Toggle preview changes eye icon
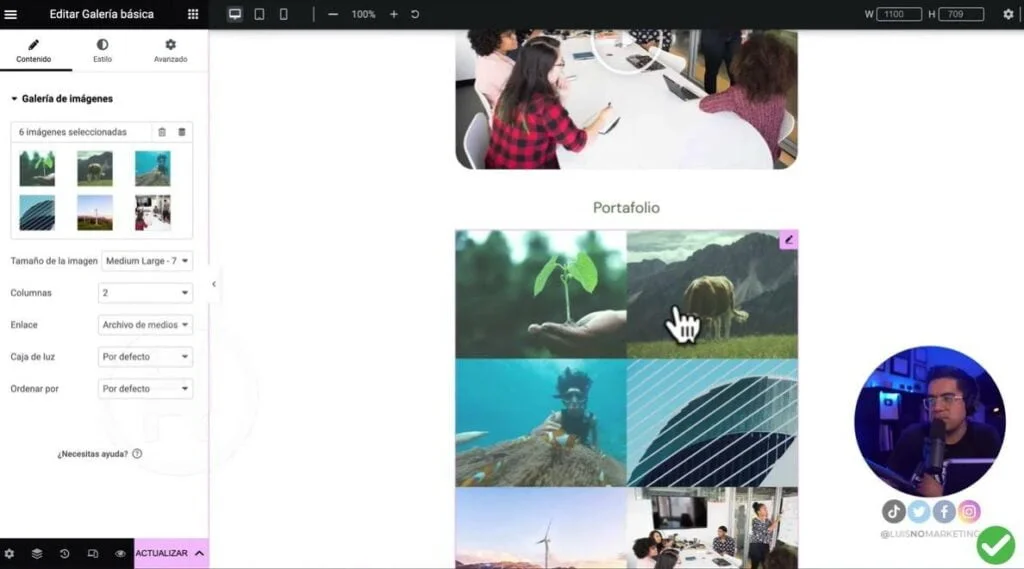1024x569 pixels. tap(120, 553)
